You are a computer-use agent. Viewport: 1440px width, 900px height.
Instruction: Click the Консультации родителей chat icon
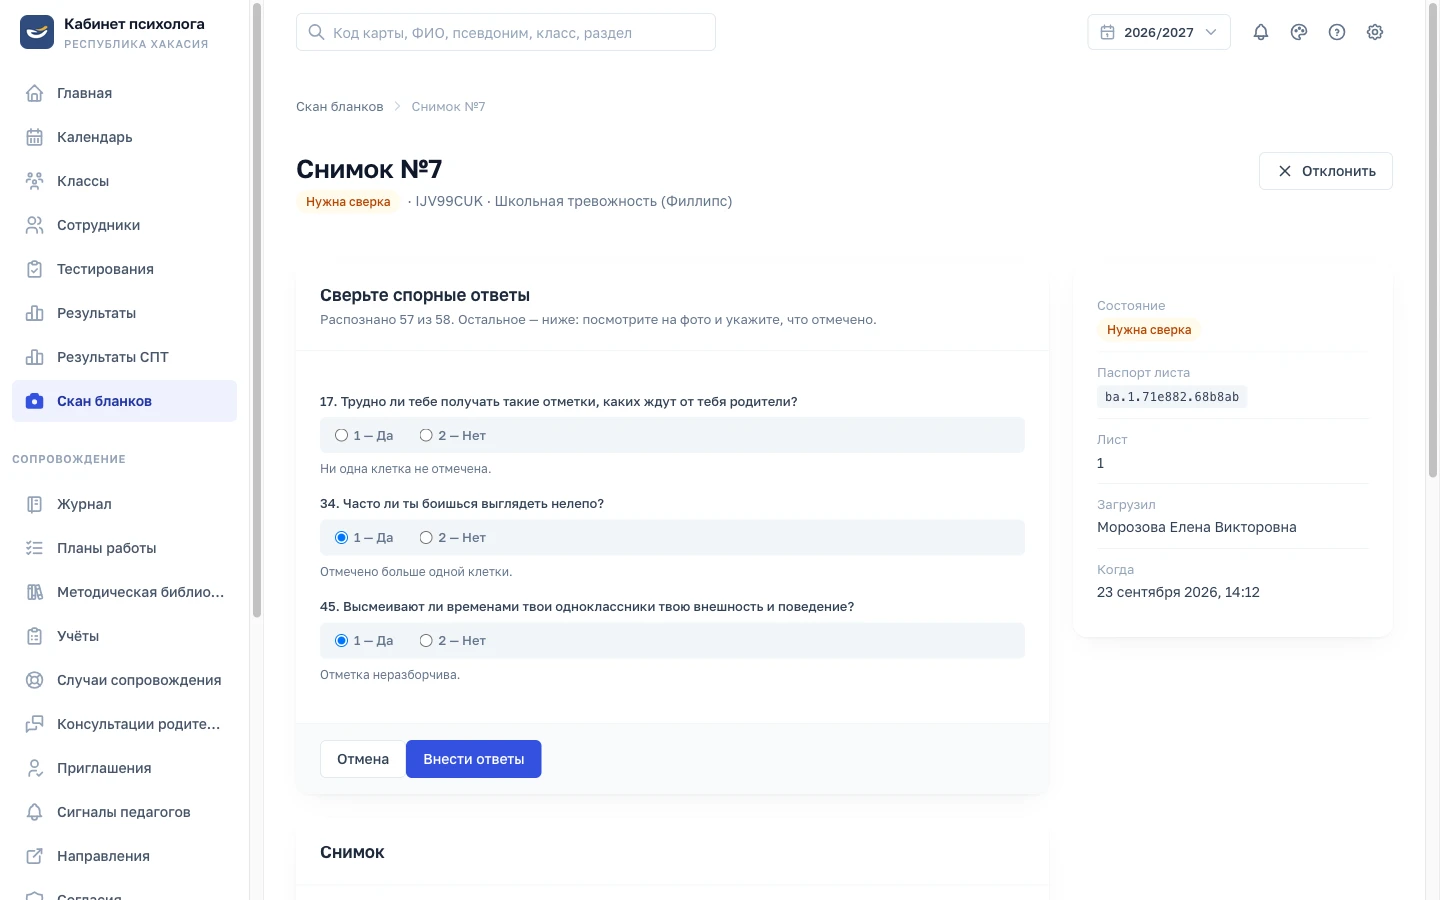[34, 724]
